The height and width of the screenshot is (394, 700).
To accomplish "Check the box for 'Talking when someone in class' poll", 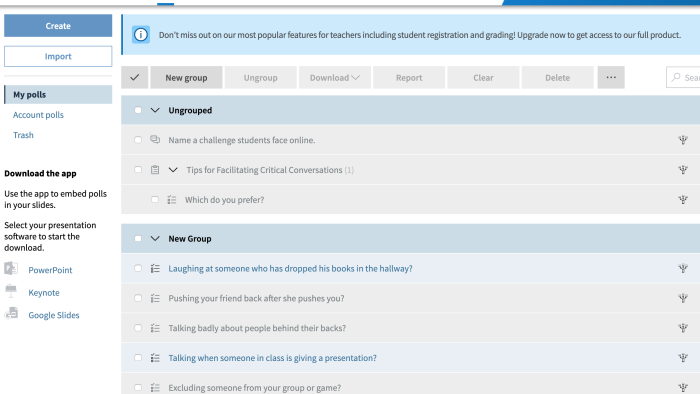I will (x=138, y=358).
